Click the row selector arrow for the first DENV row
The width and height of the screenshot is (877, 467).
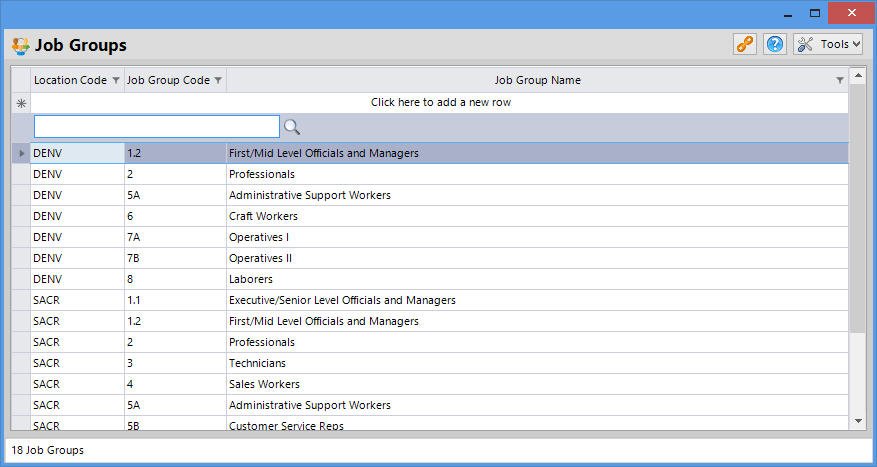(x=21, y=153)
